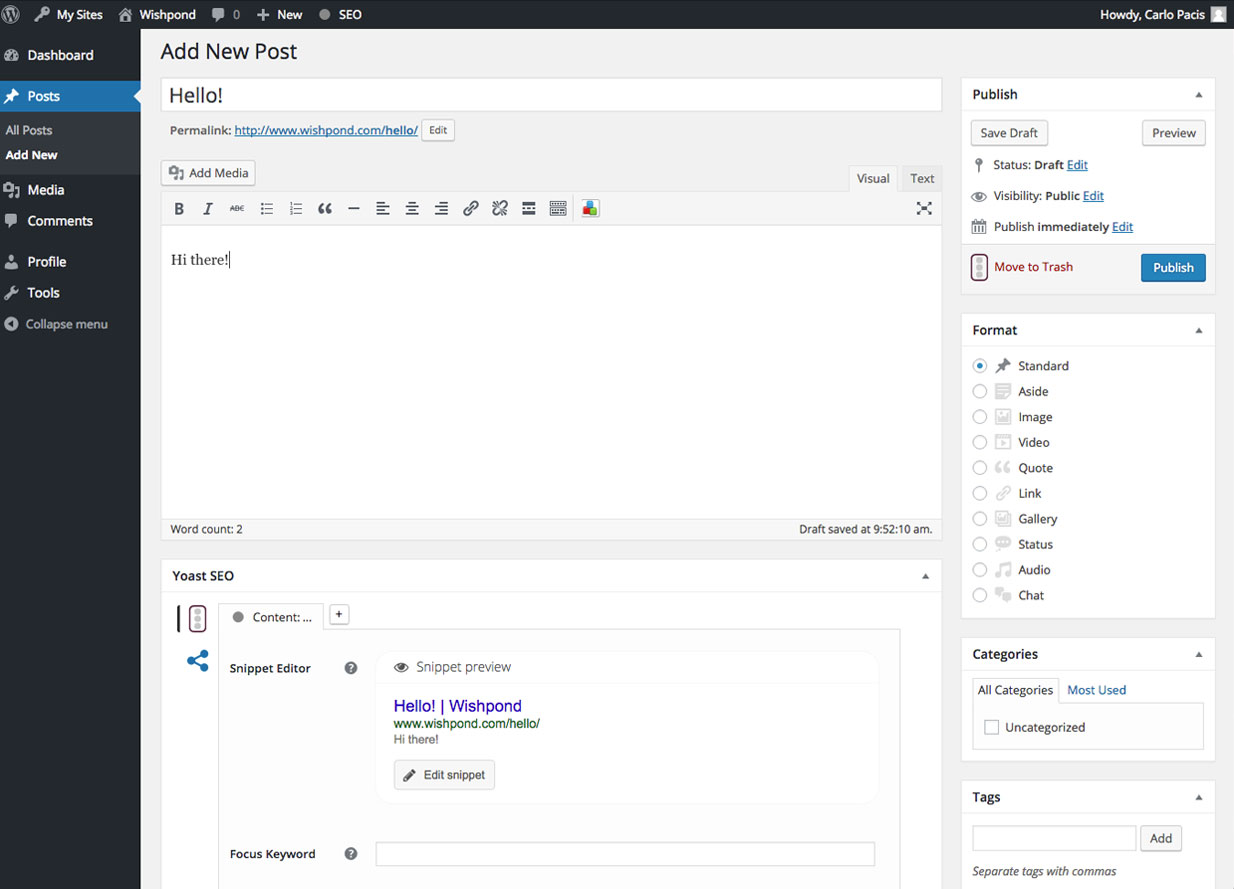The image size is (1234, 889).
Task: Open the New dropdown in the admin bar
Action: click(279, 14)
